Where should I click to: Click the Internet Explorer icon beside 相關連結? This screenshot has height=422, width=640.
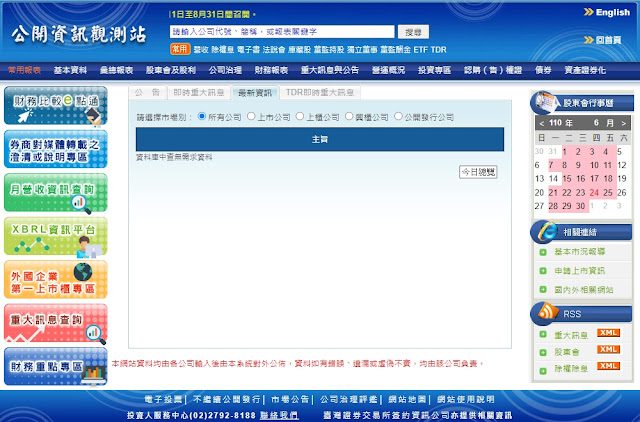point(545,231)
